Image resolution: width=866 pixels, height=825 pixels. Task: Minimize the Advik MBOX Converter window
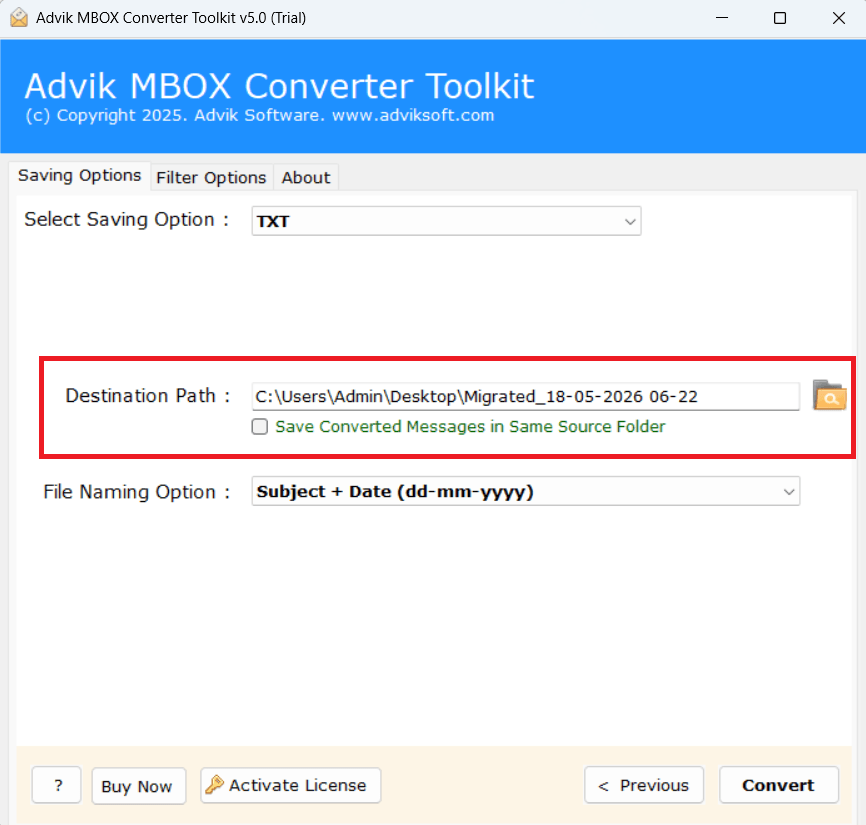(x=721, y=18)
